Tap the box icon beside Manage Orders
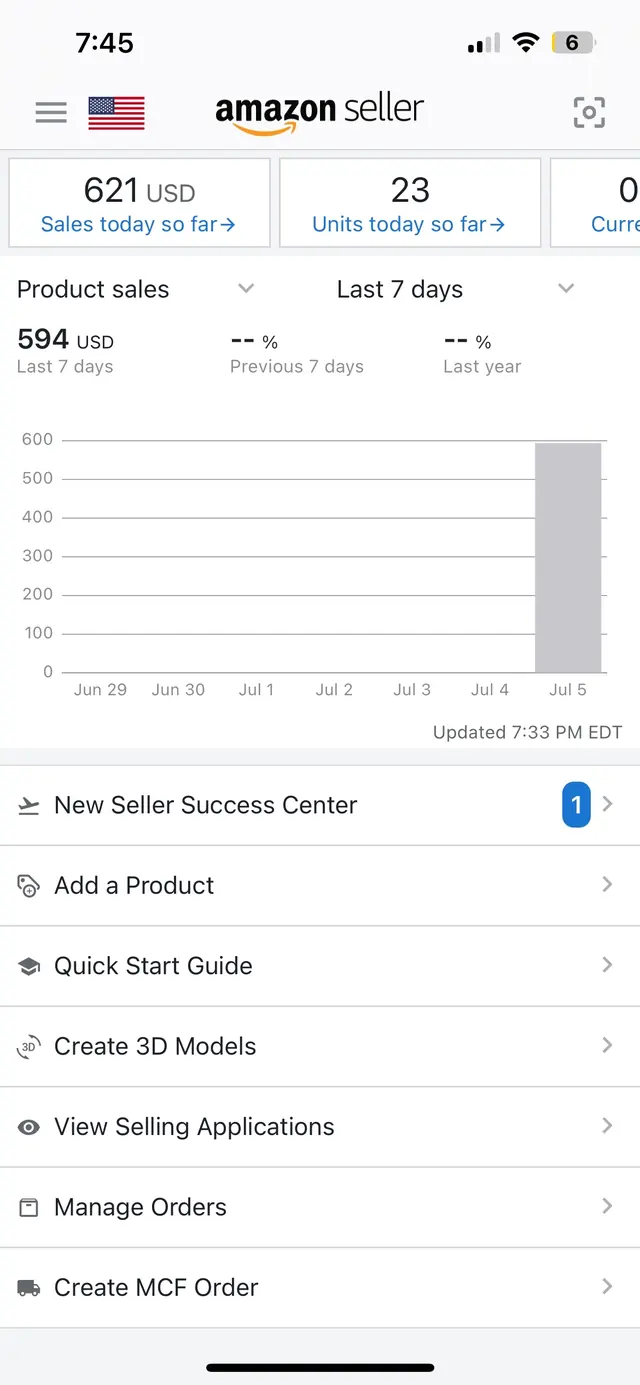640x1385 pixels. pyautogui.click(x=29, y=1208)
